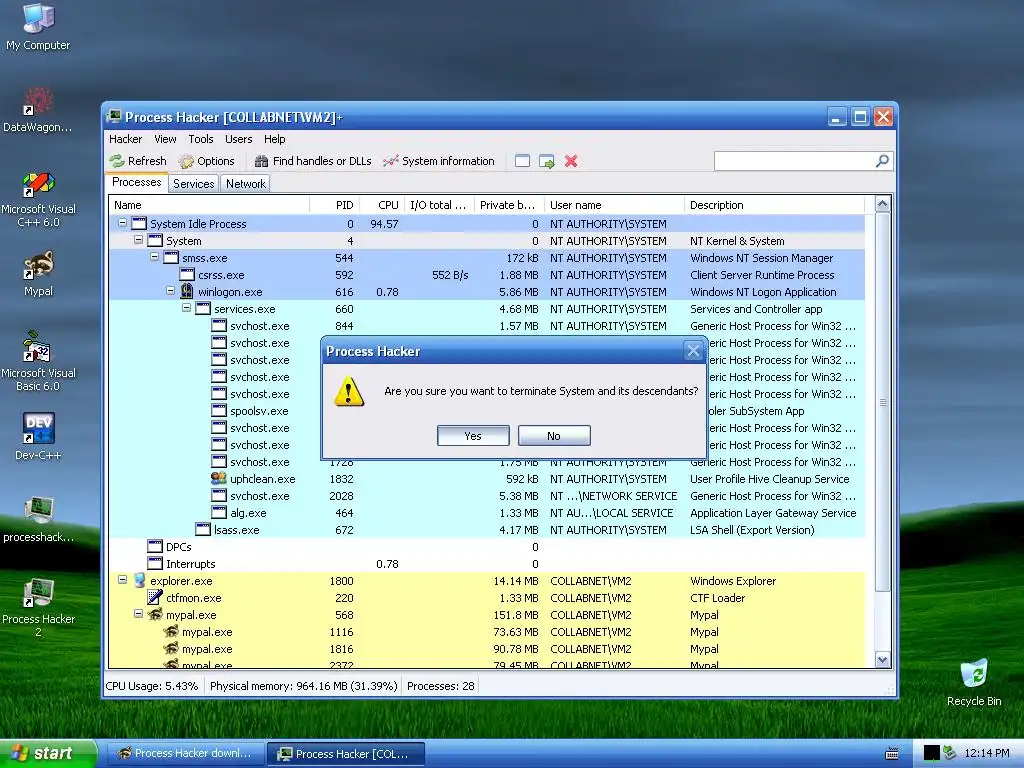This screenshot has width=1024, height=768.
Task: Select Microsoft Visual C++ 6.0 desktop icon
Action: pos(38,199)
